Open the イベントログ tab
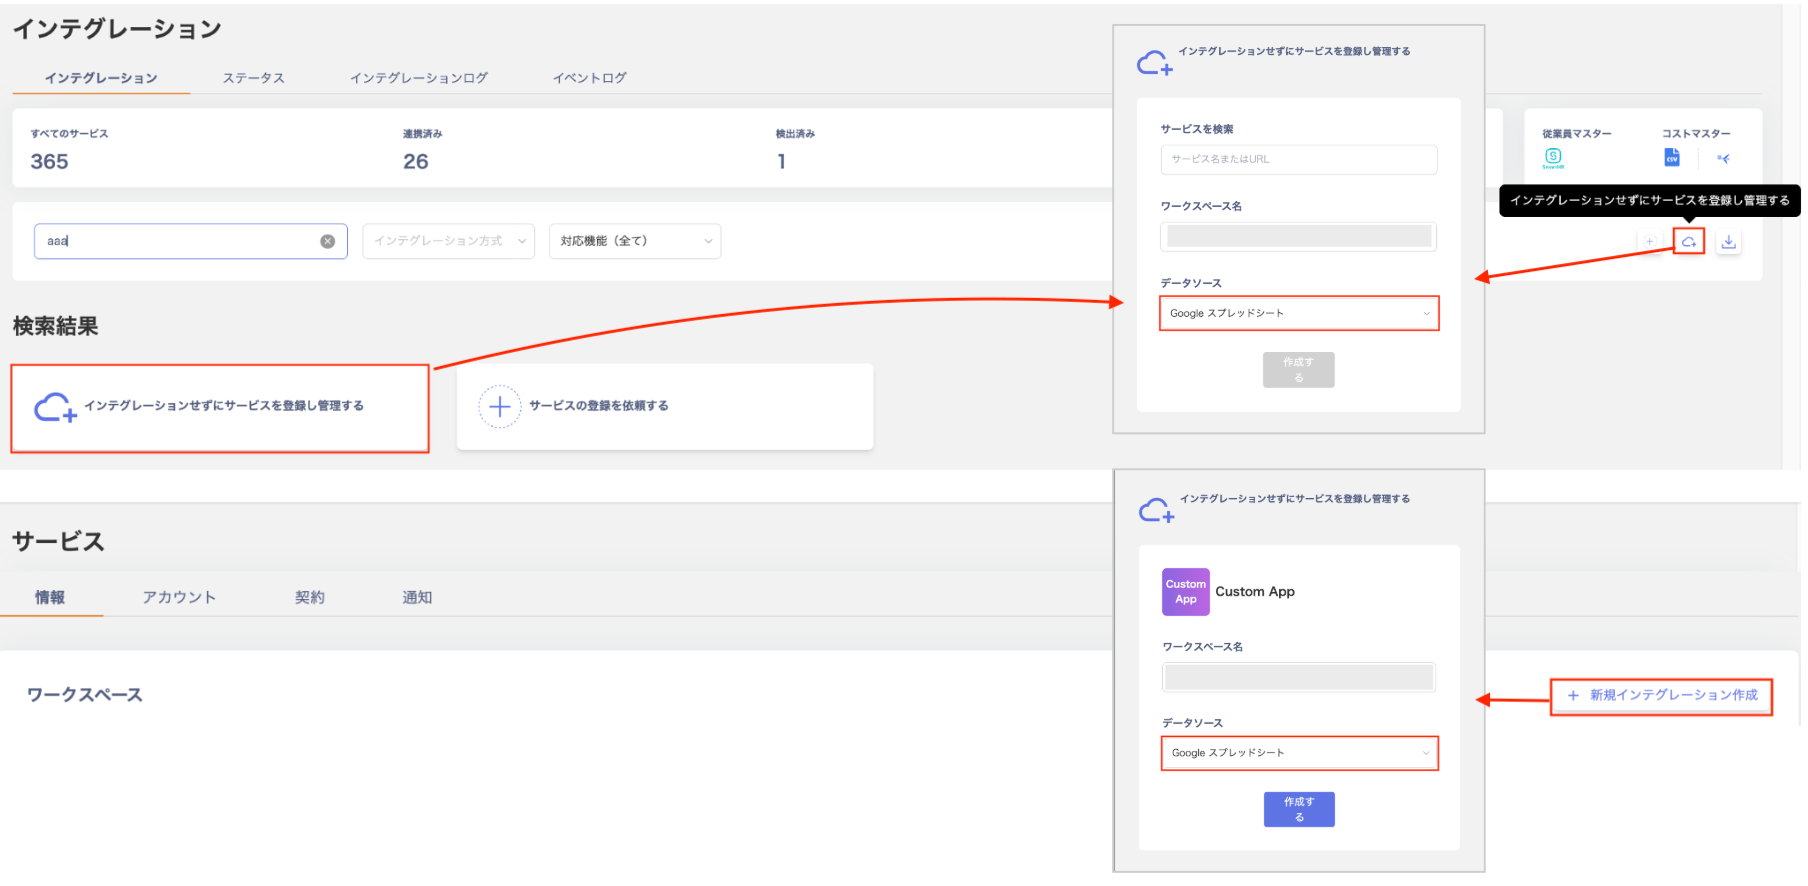Image resolution: width=1808 pixels, height=886 pixels. (x=590, y=78)
